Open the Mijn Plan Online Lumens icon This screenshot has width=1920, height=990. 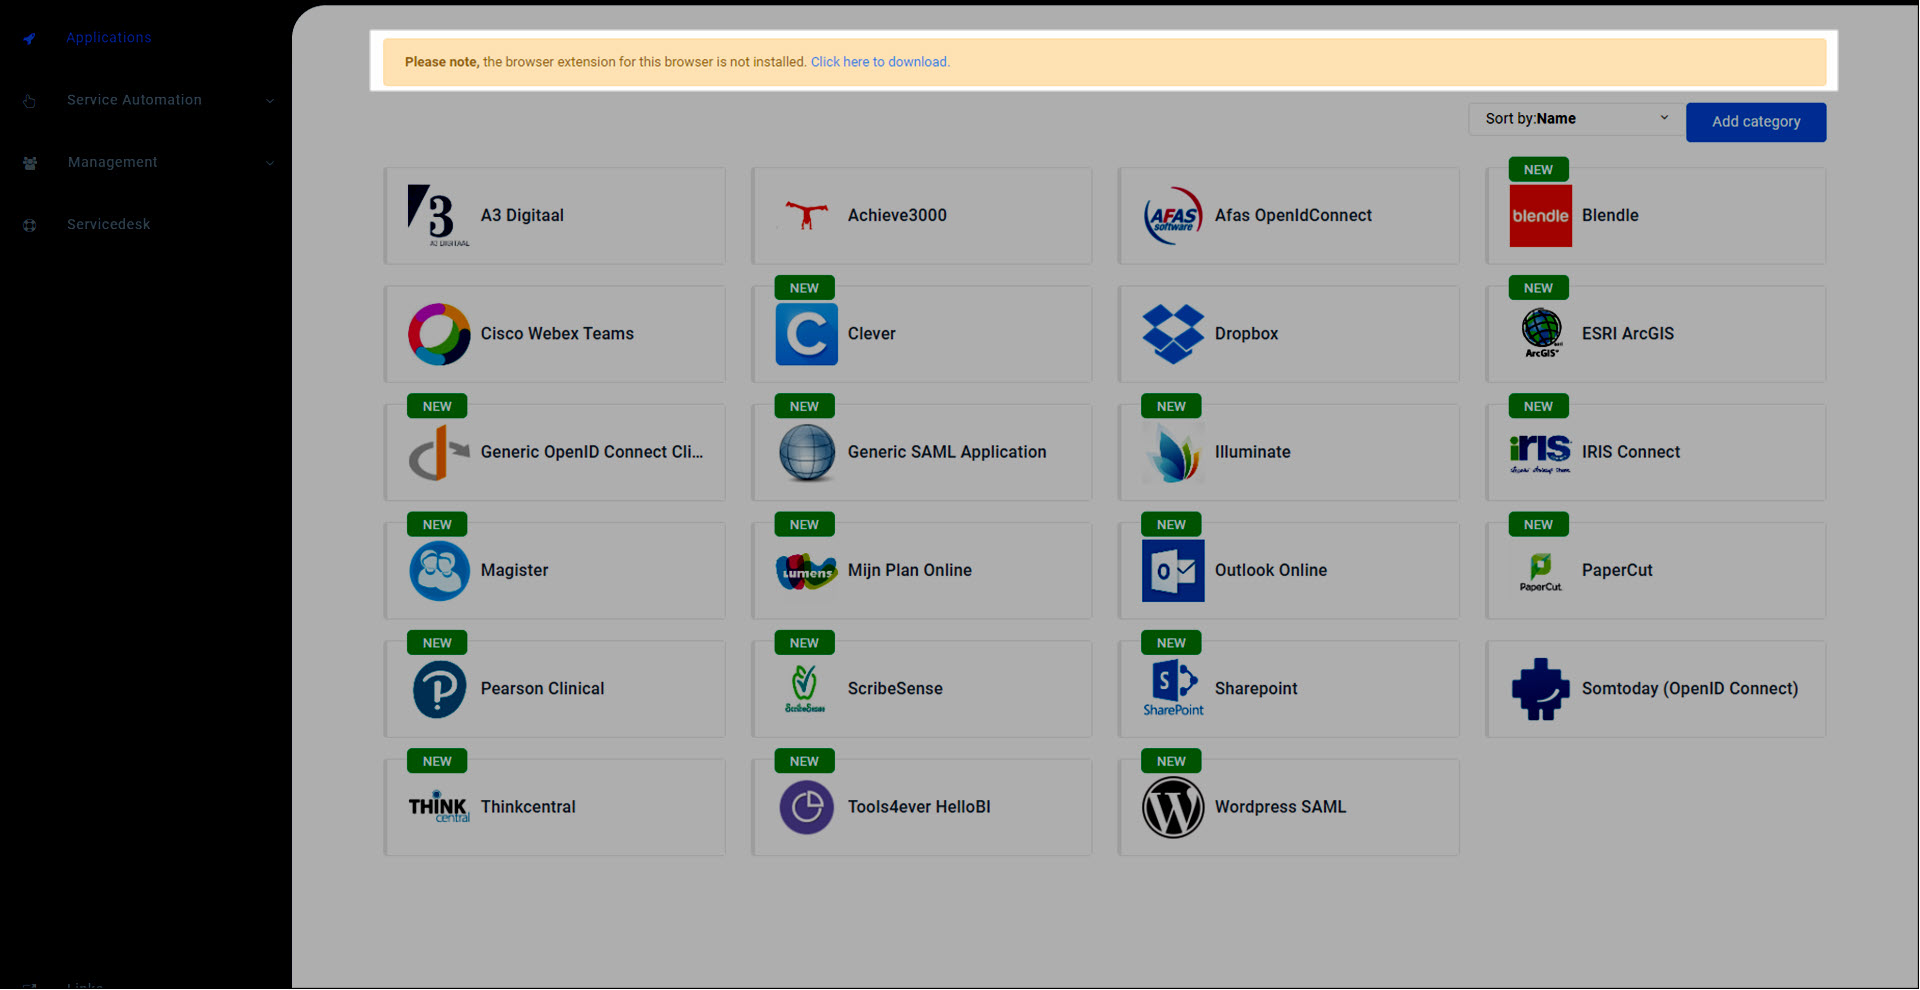point(806,571)
